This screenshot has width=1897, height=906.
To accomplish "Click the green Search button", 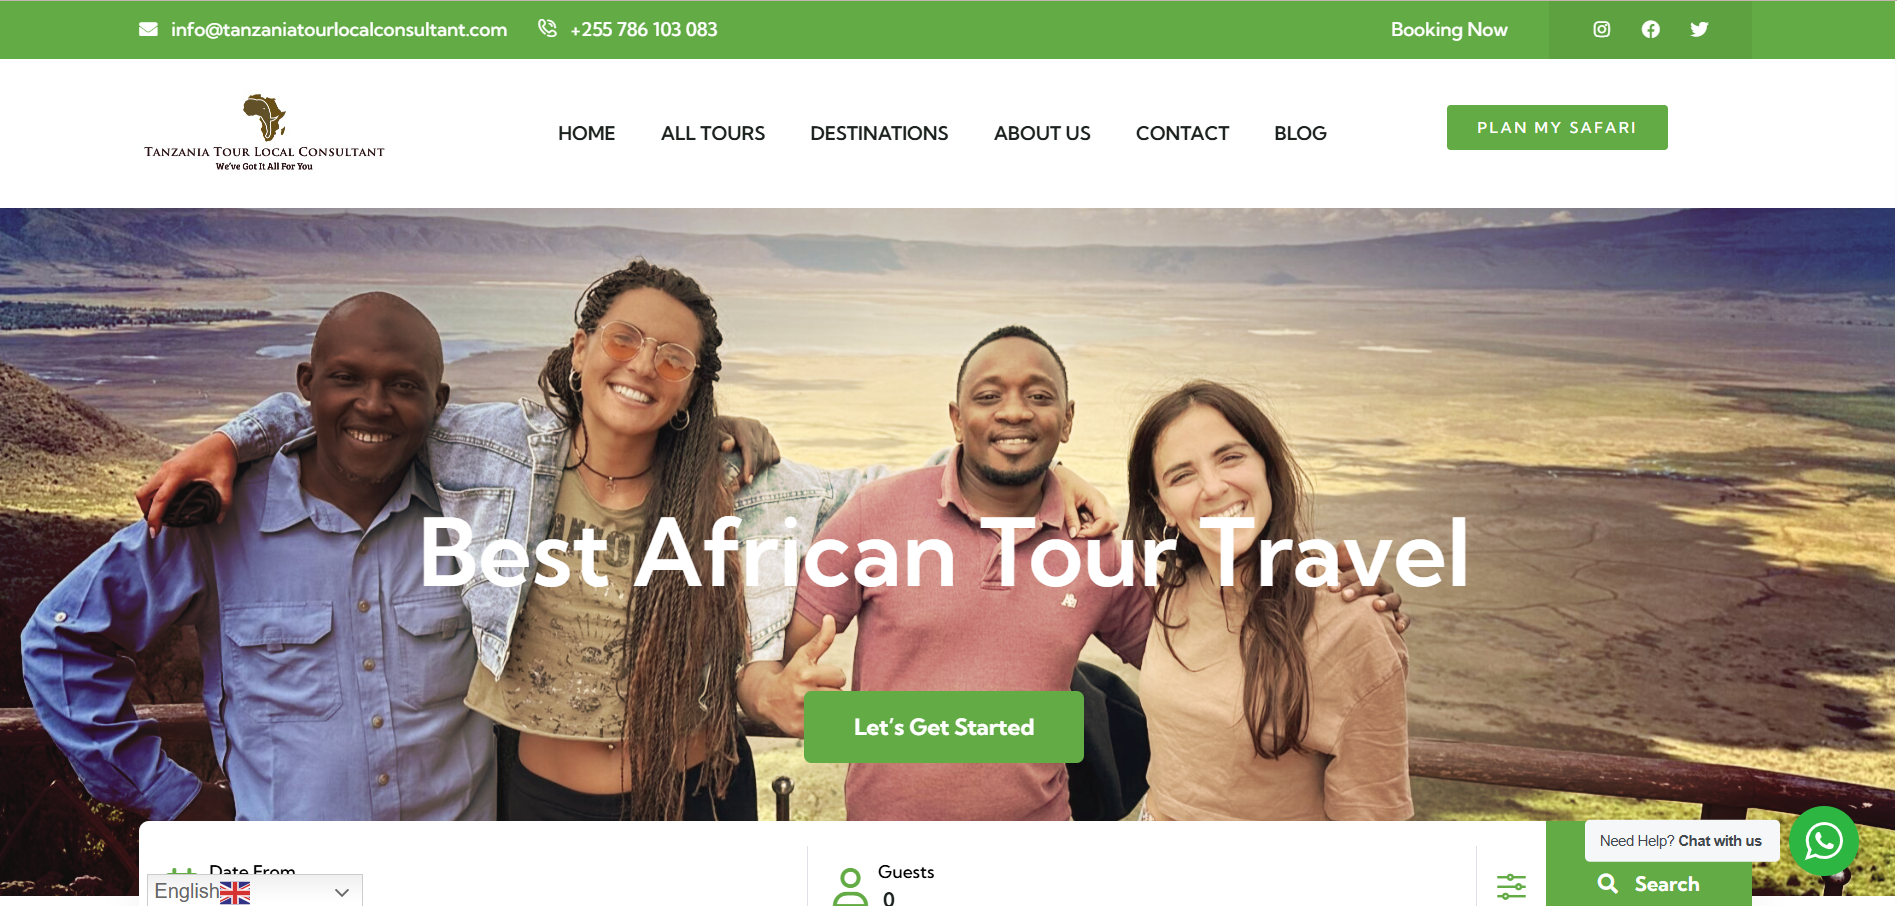I will click(x=1649, y=884).
